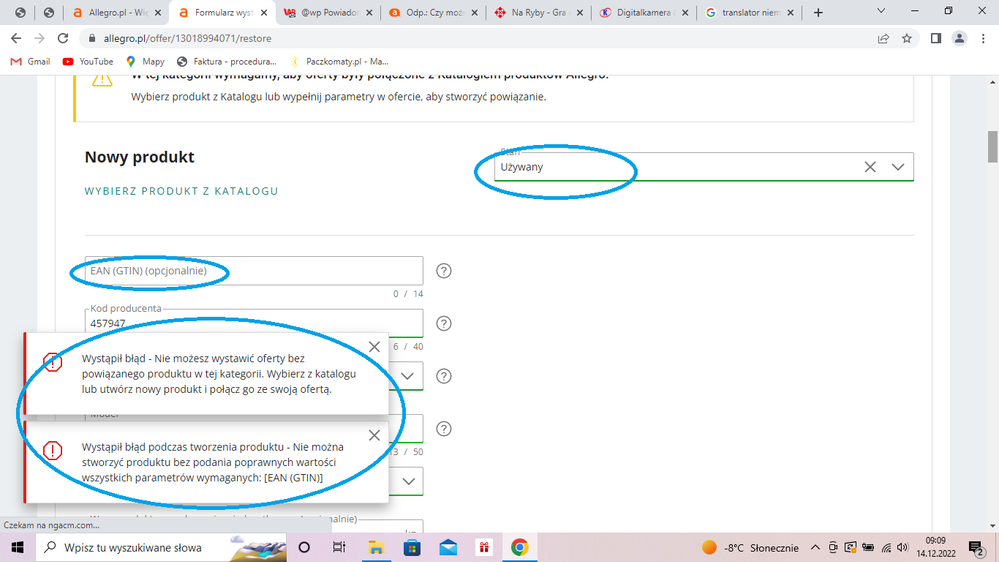This screenshot has height=562, width=999.
Task: Click the scrollbar down arrow
Action: [x=993, y=526]
